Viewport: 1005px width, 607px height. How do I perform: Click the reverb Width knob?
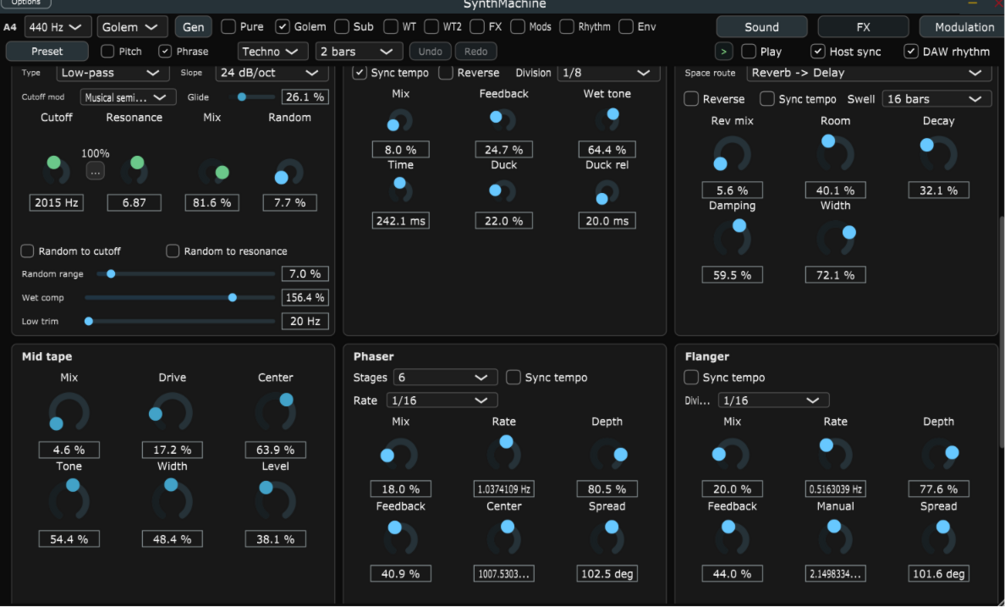836,238
